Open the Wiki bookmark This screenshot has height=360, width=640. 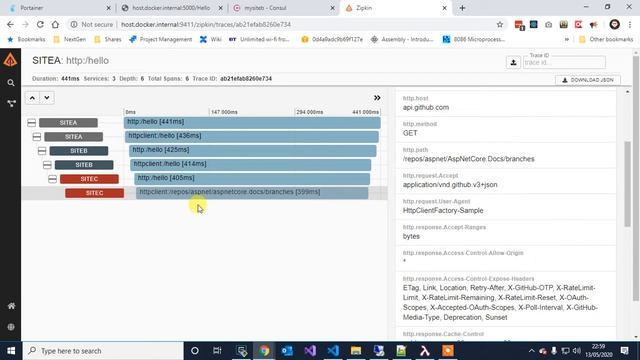[x=211, y=39]
